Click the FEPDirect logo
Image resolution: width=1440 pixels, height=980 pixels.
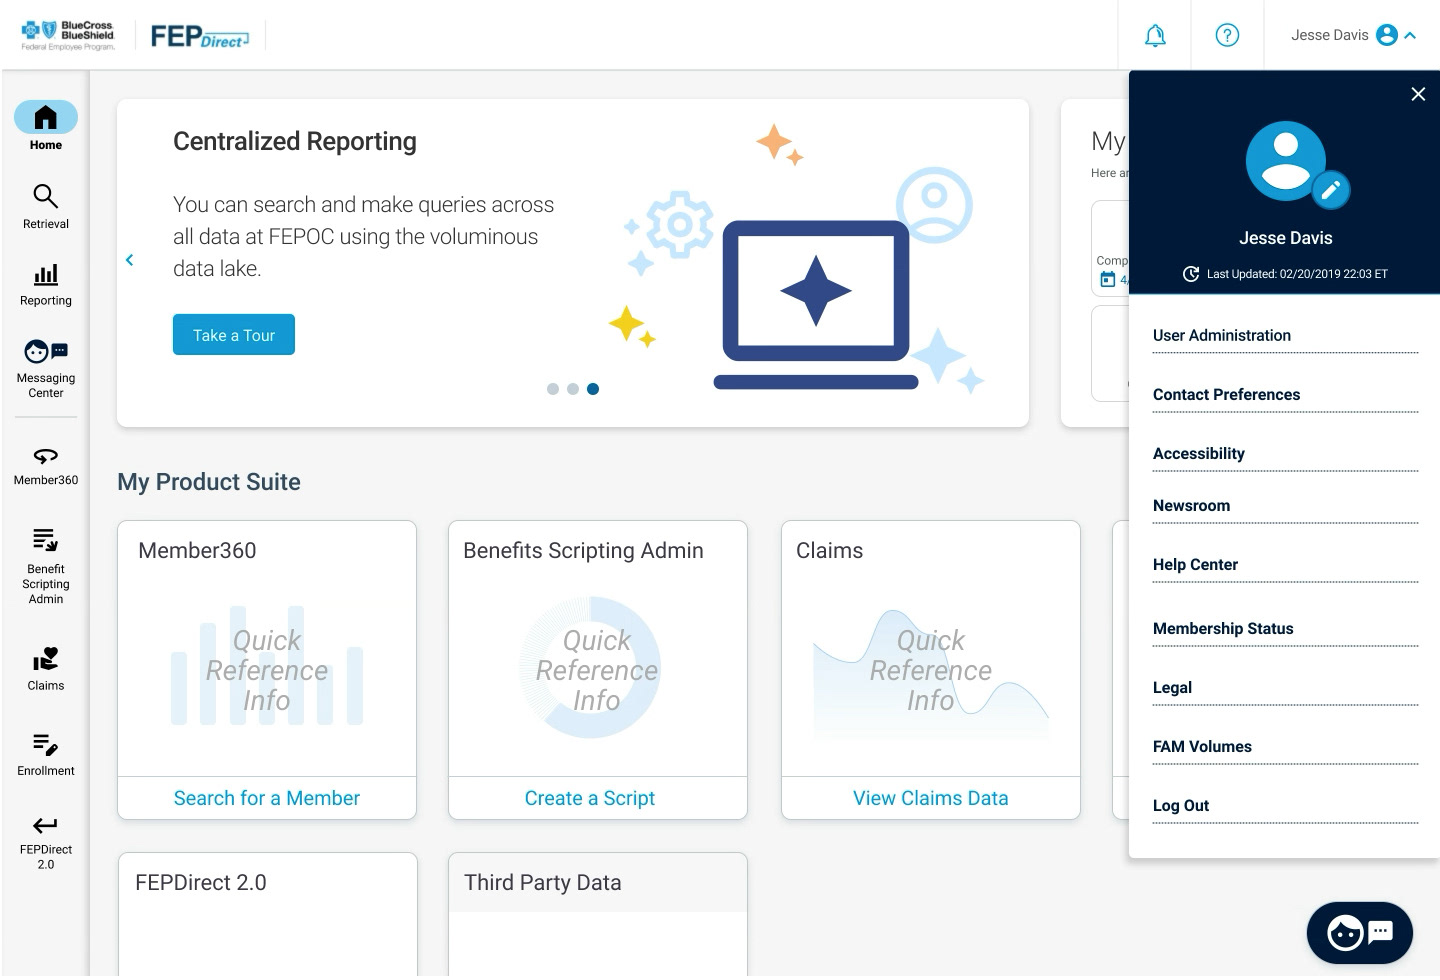pyautogui.click(x=199, y=36)
